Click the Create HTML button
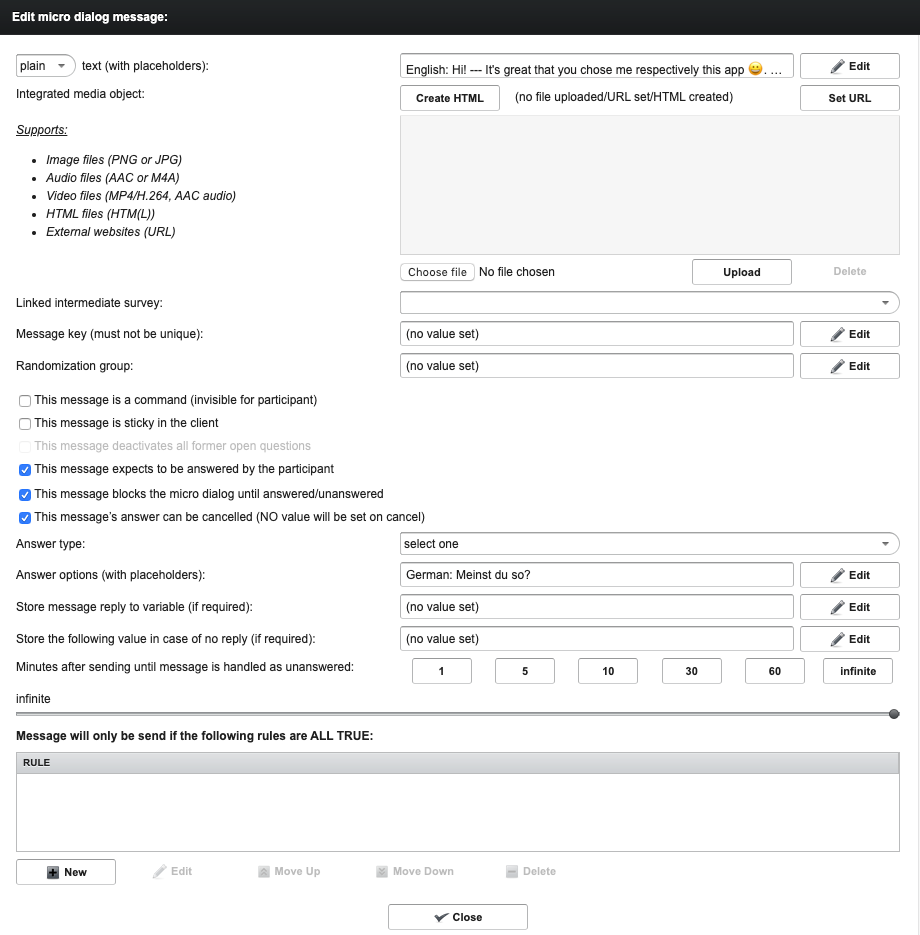 coord(449,98)
